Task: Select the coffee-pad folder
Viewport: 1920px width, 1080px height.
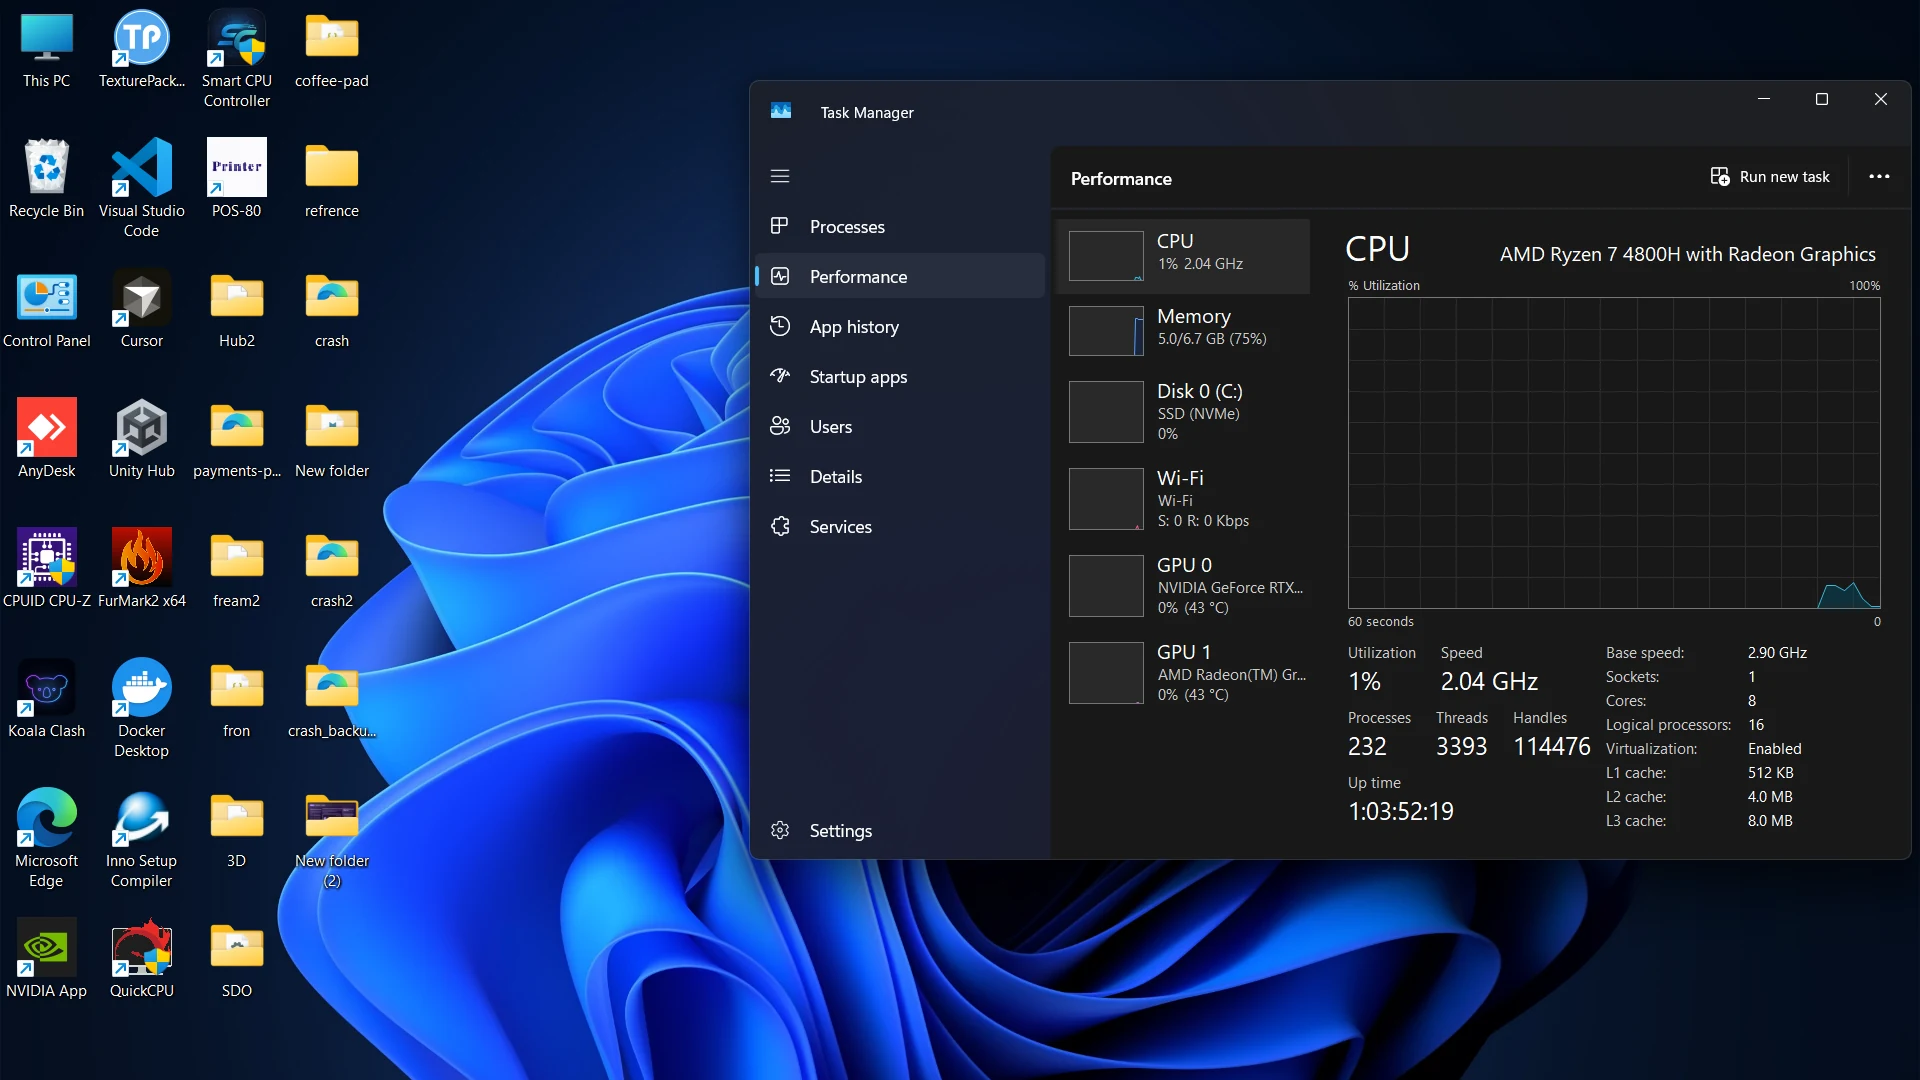Action: click(331, 51)
